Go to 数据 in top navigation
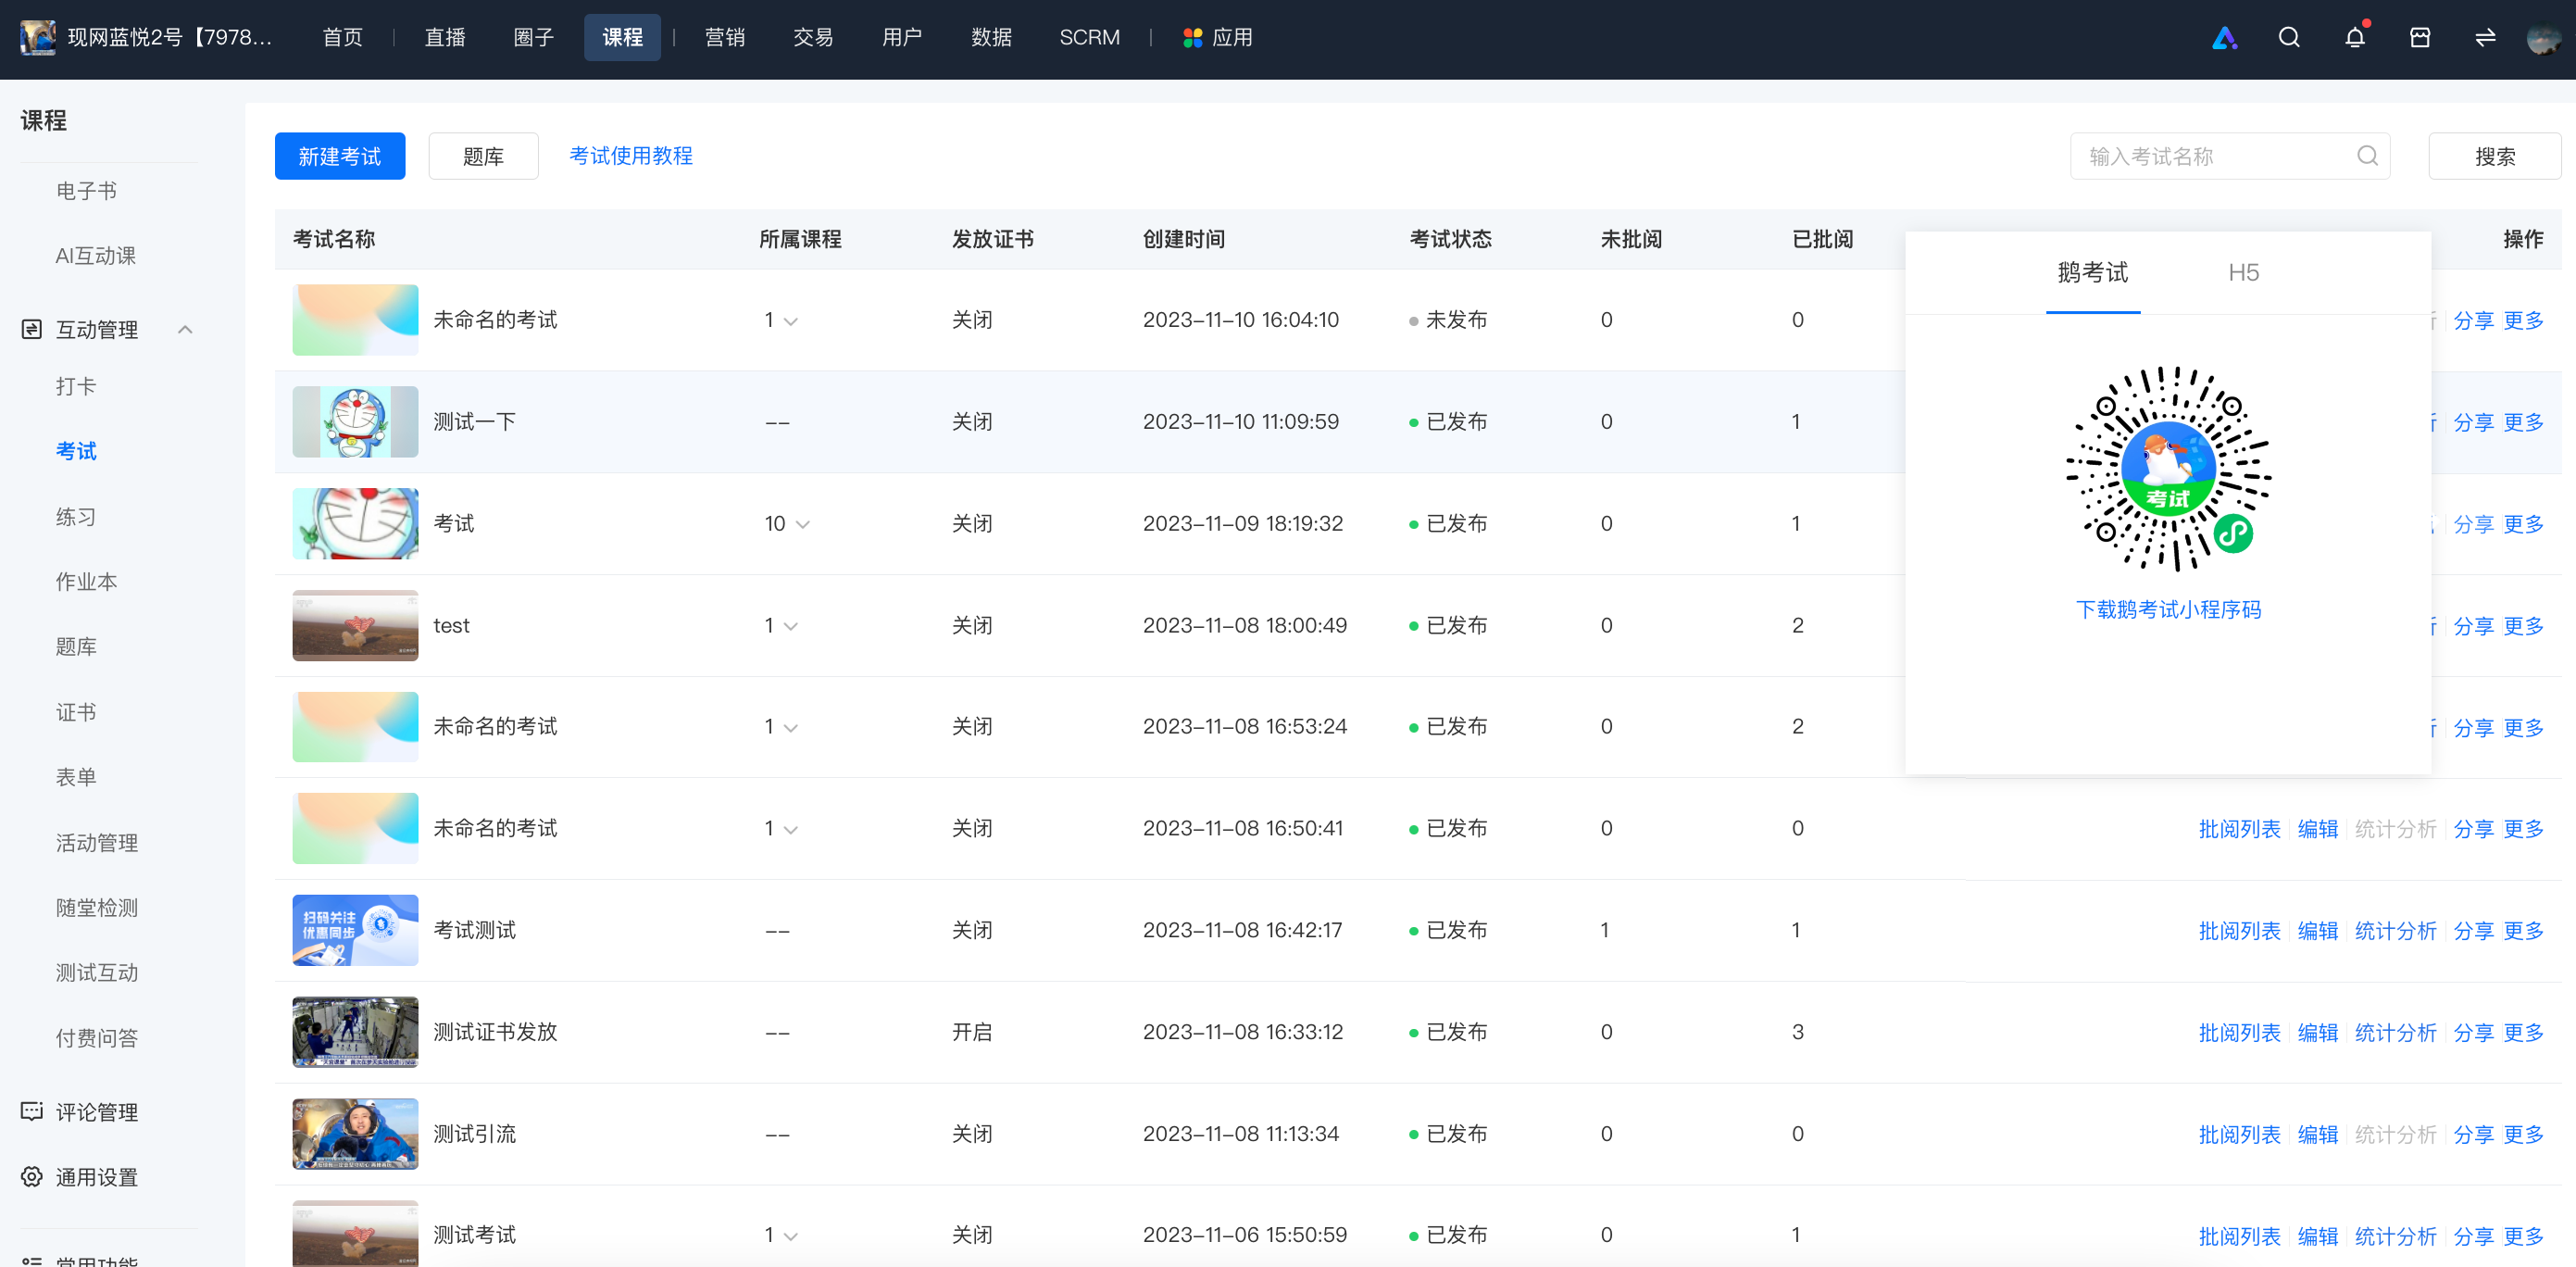This screenshot has width=2576, height=1267. (x=991, y=37)
